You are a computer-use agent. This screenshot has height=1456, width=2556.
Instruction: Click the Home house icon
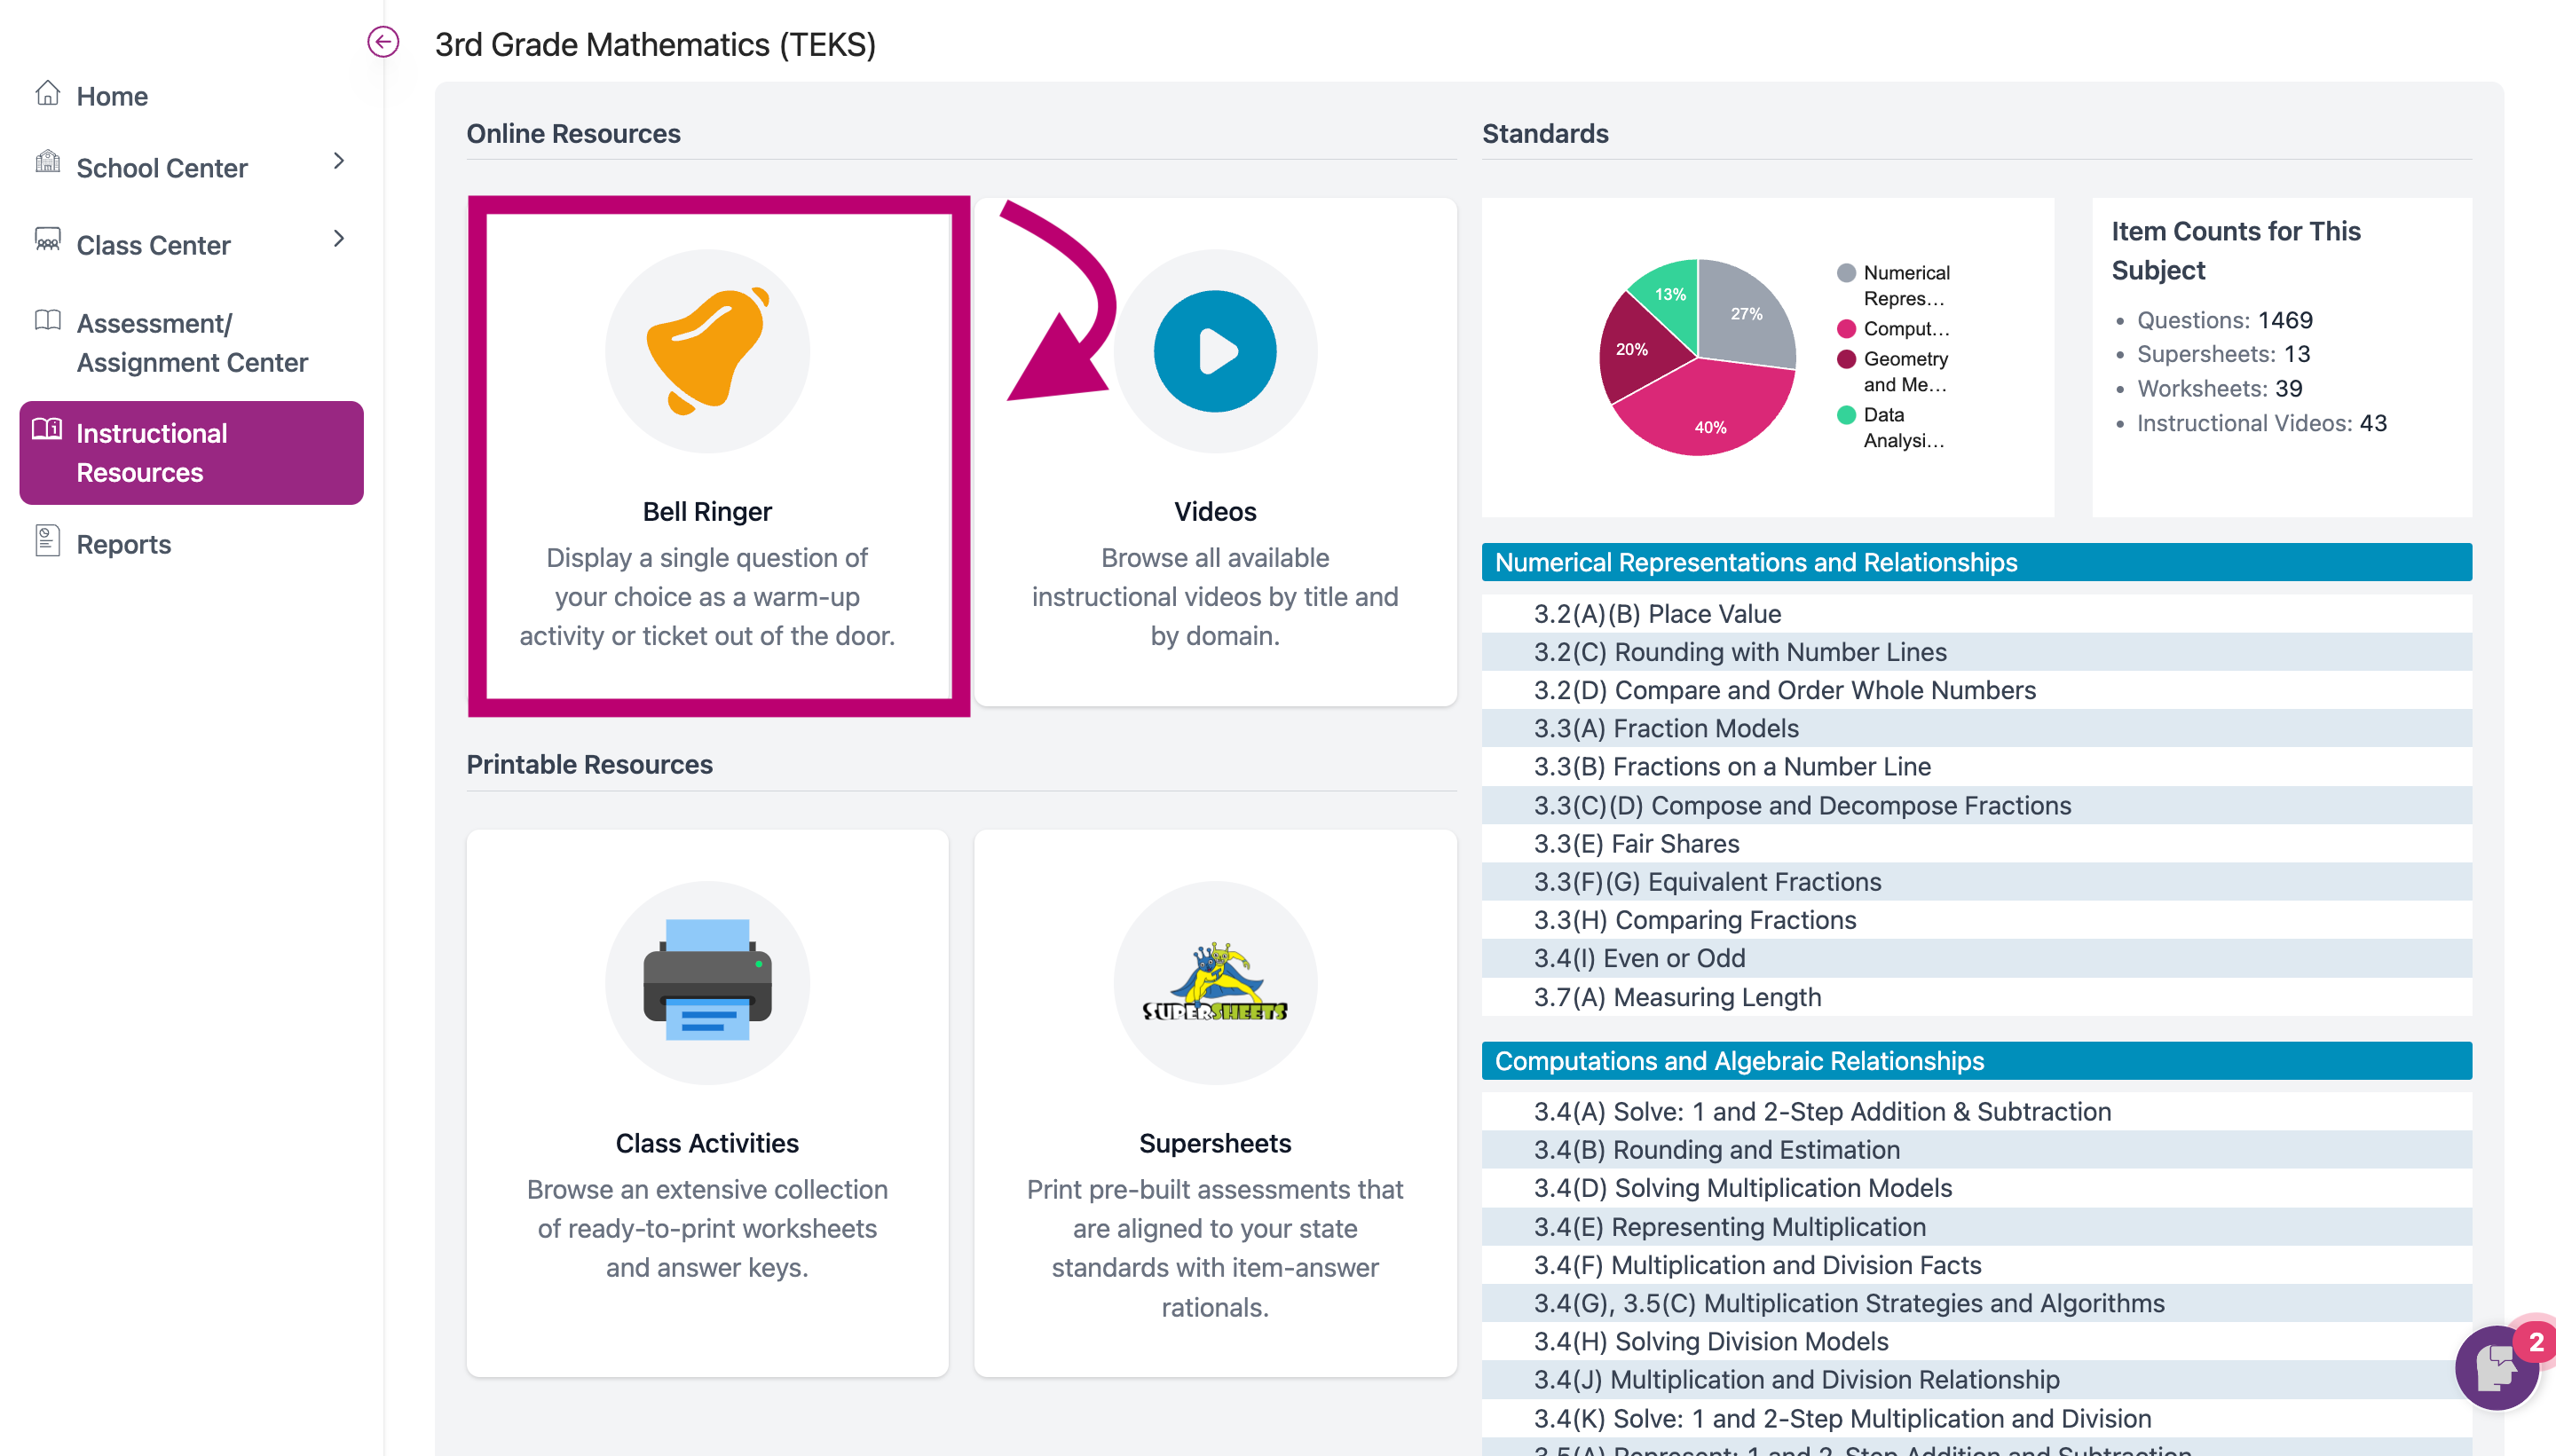[47, 94]
